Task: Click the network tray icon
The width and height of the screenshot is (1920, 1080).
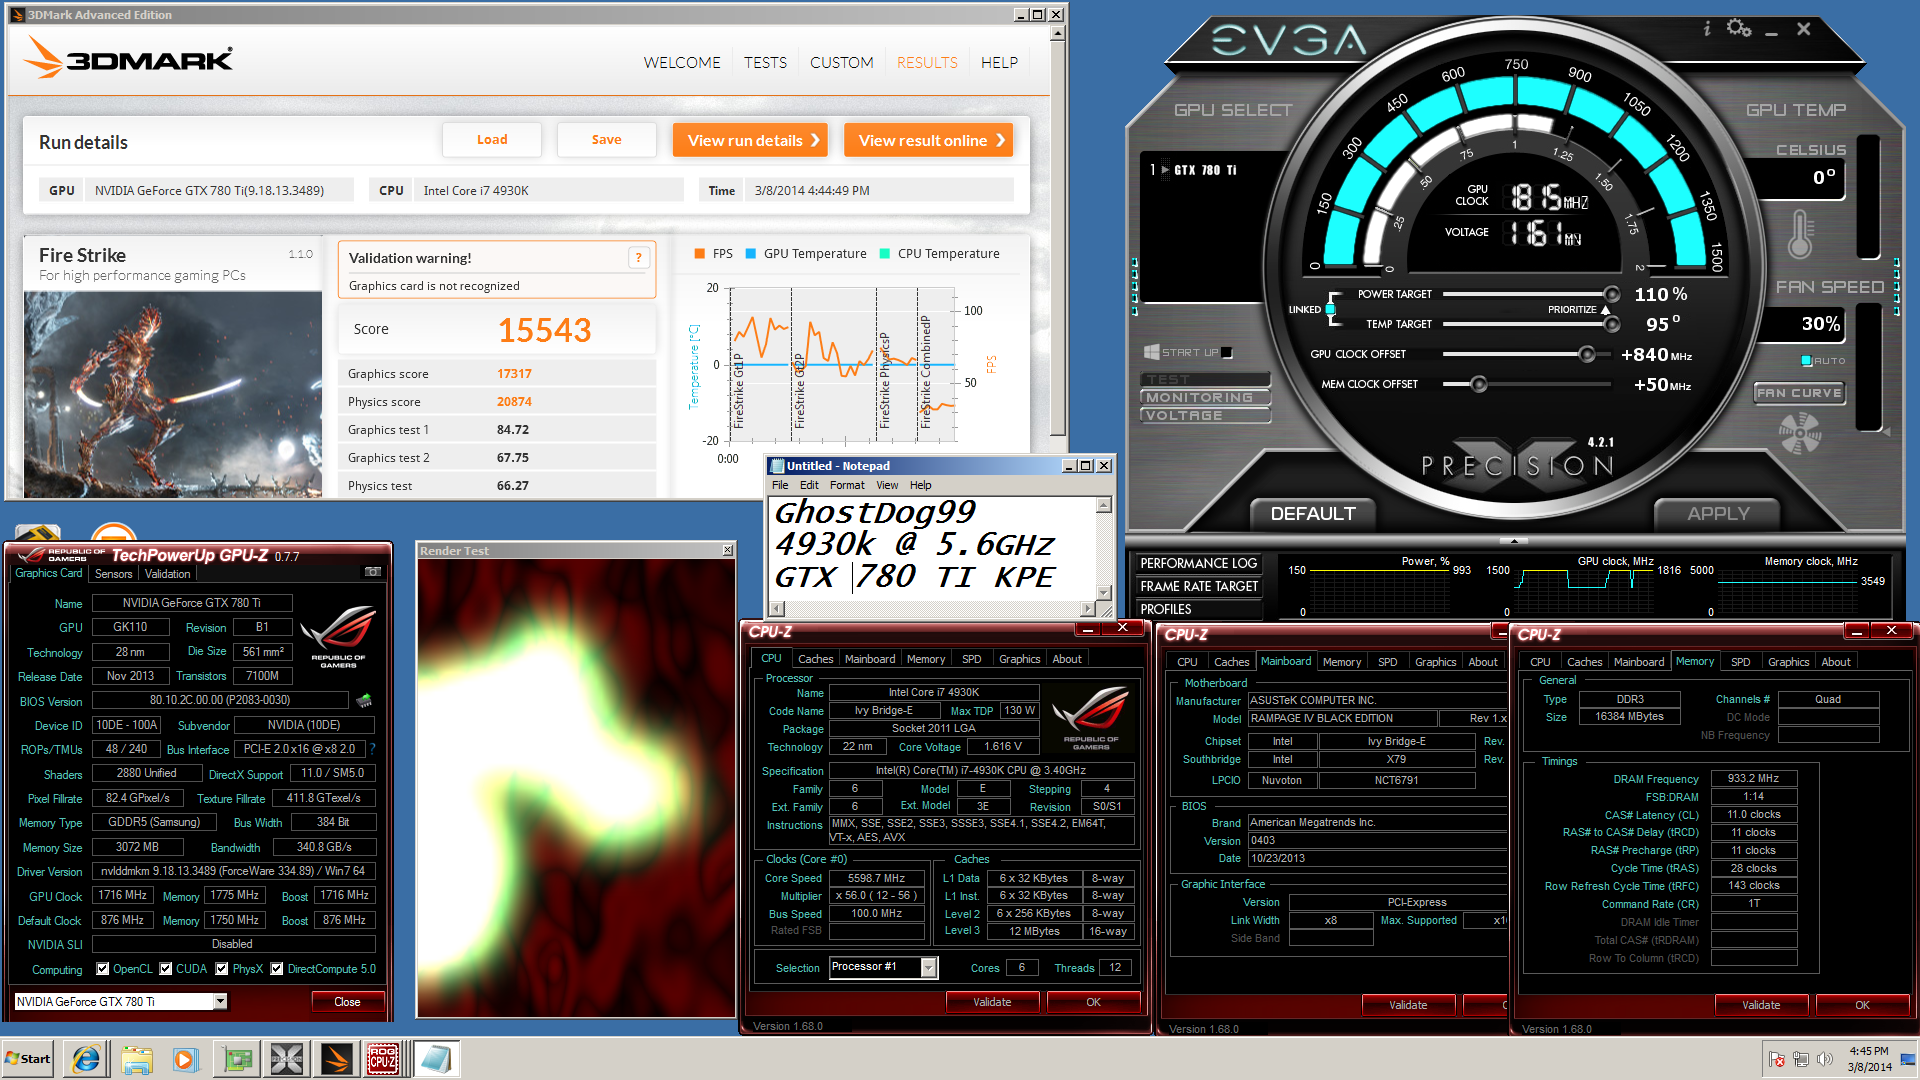Action: click(1801, 1059)
